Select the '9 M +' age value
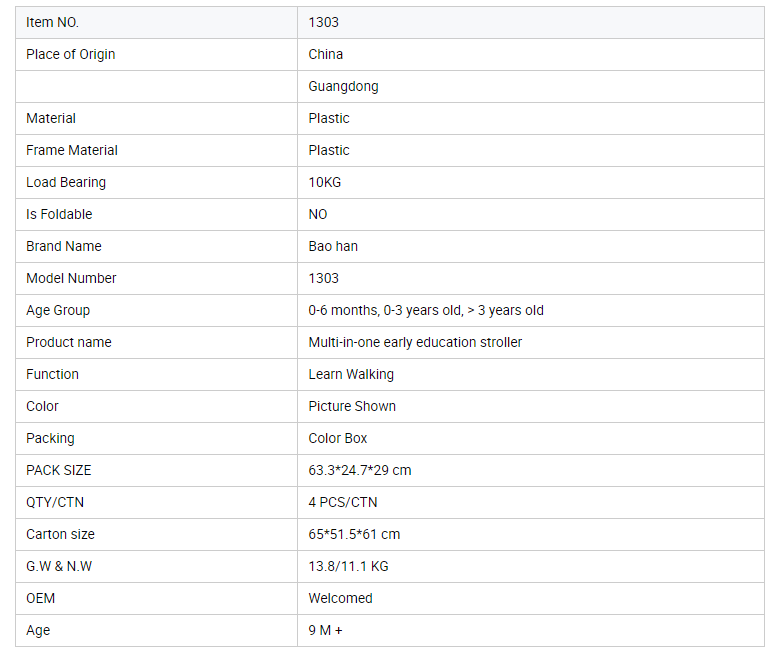 [325, 630]
